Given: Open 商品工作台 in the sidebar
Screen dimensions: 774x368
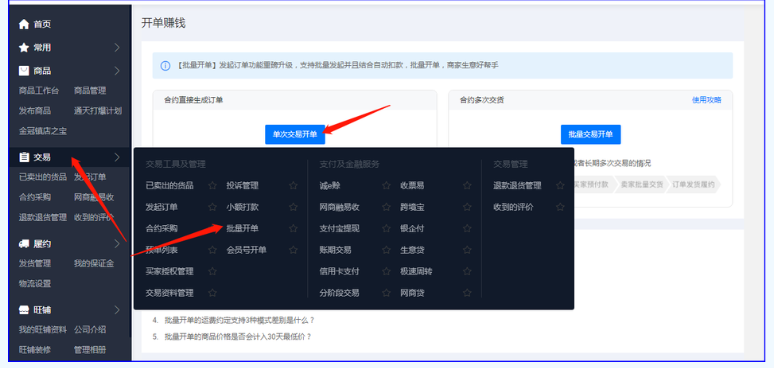Looking at the screenshot, I should pos(39,91).
